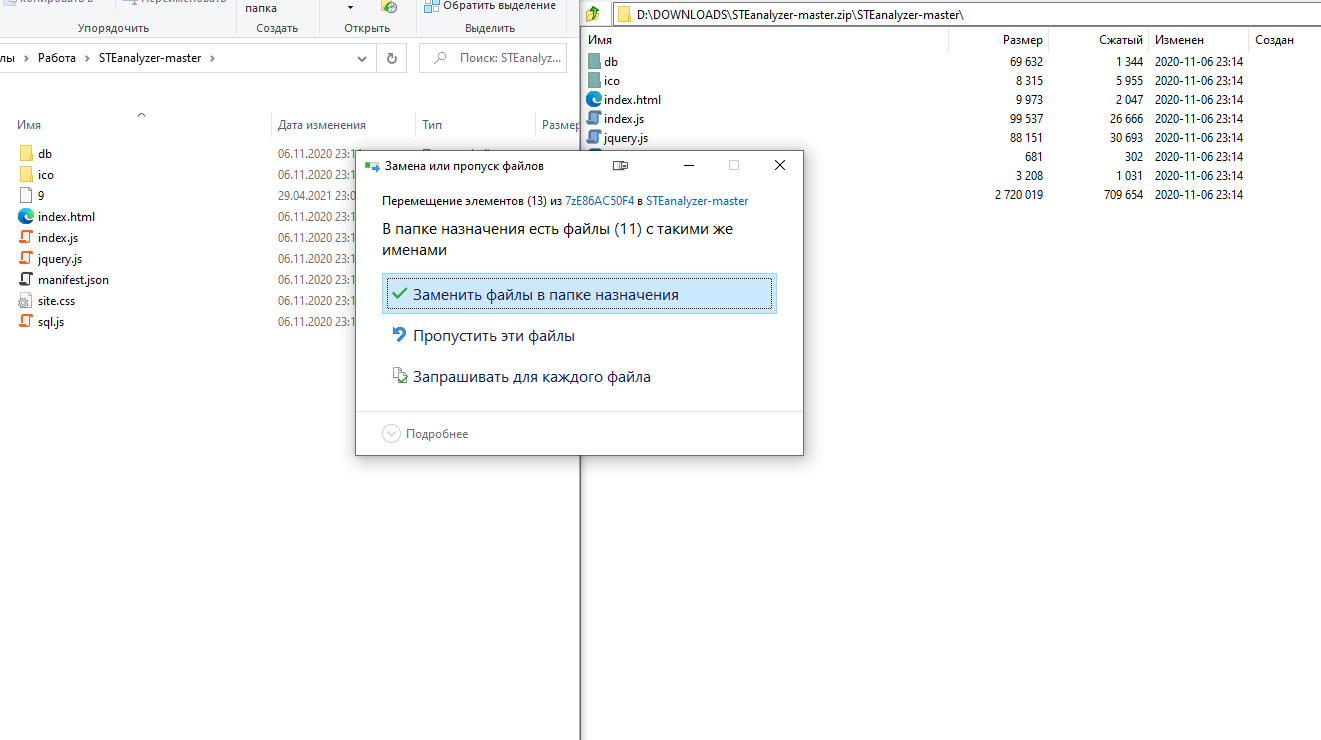Select index.js file icon in 7-Zip list
Image resolution: width=1321 pixels, height=740 pixels.
point(594,119)
